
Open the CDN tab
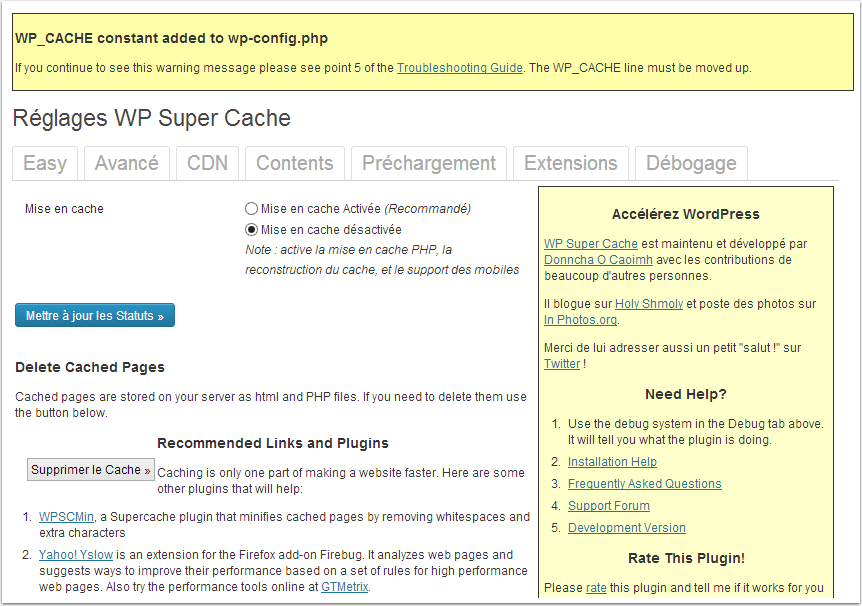pyautogui.click(x=207, y=163)
